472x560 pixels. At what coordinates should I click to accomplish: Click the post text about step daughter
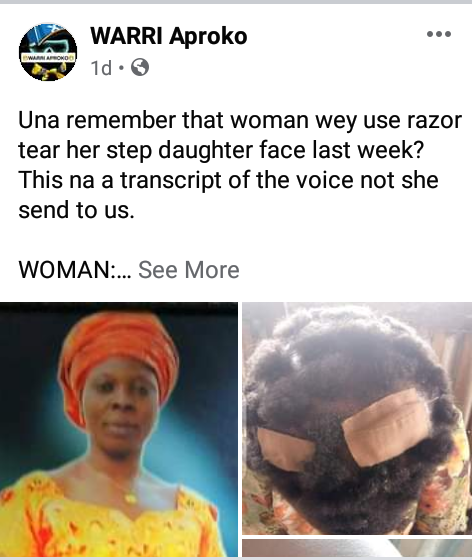click(x=240, y=165)
